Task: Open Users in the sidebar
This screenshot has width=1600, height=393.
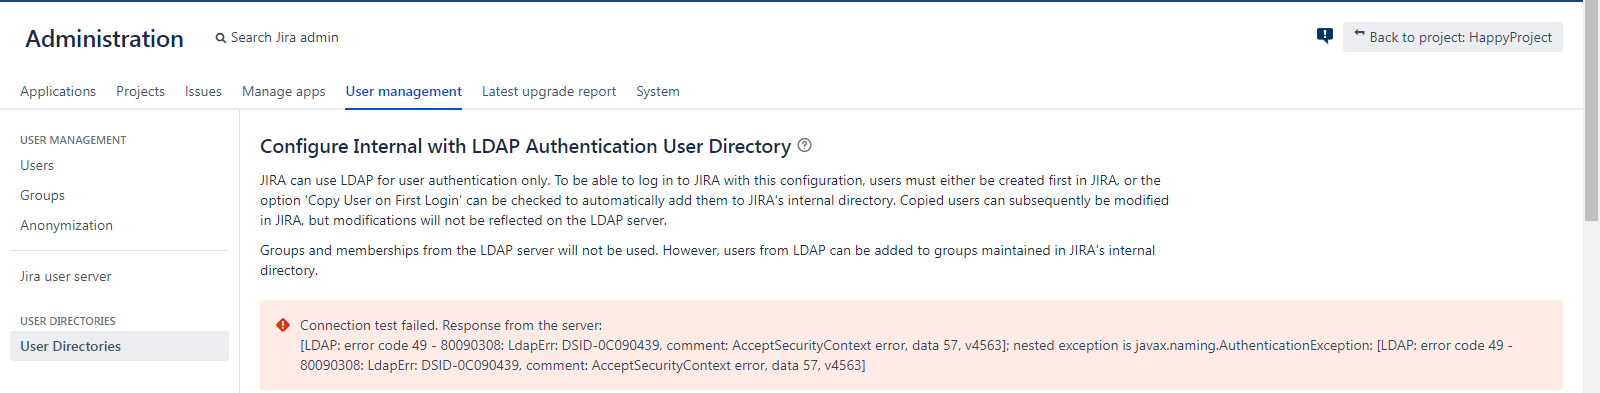Action: [37, 165]
